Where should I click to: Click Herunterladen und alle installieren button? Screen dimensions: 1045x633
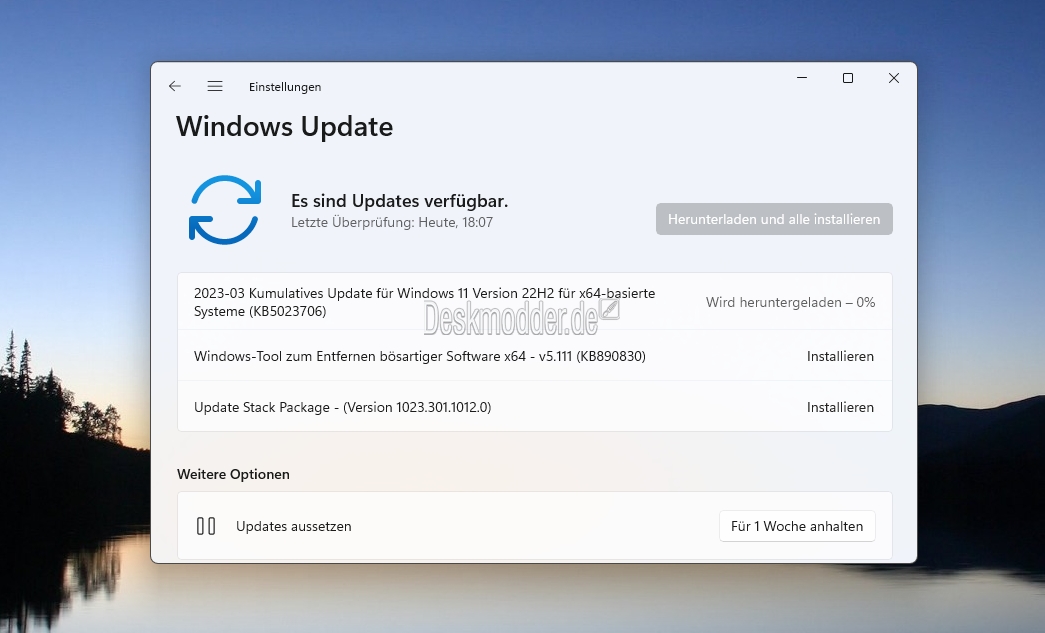pyautogui.click(x=774, y=219)
